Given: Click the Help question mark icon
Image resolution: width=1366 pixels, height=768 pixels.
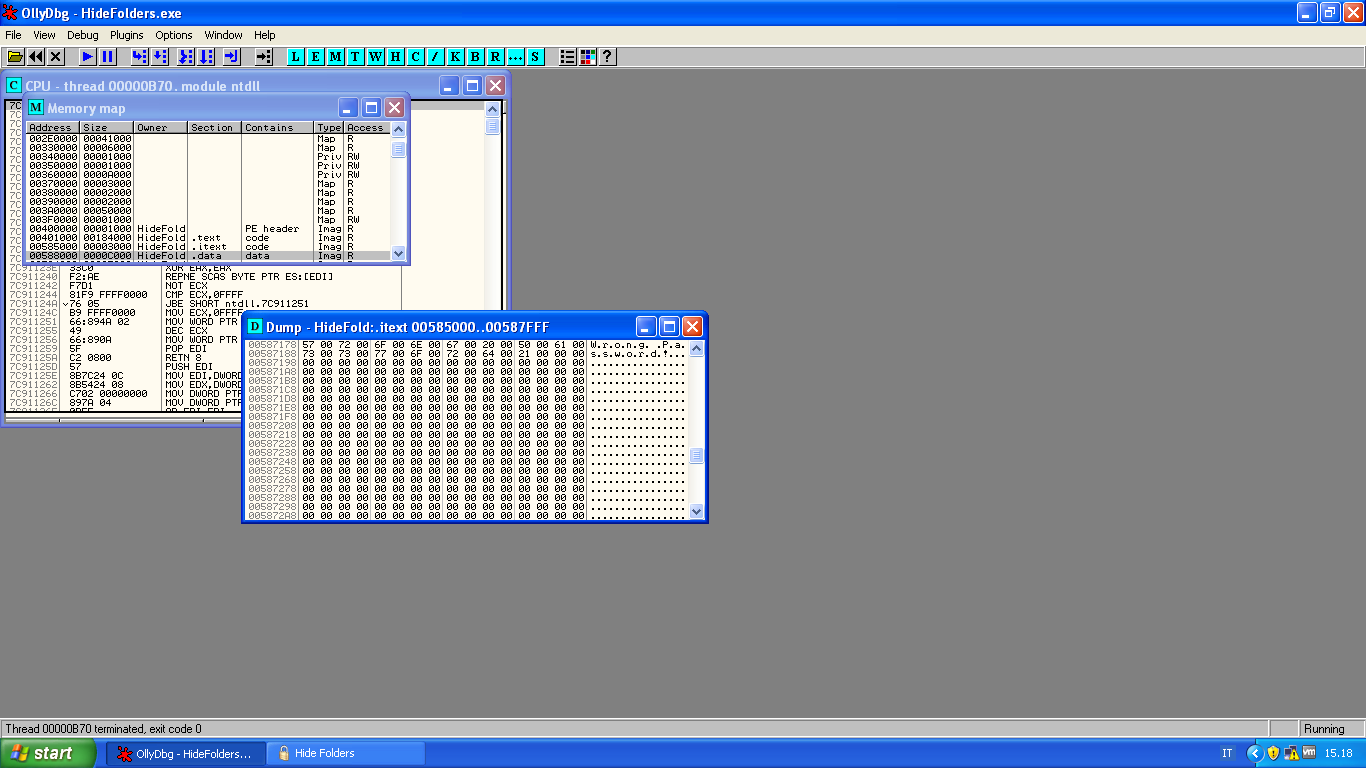Looking at the screenshot, I should coord(607,57).
